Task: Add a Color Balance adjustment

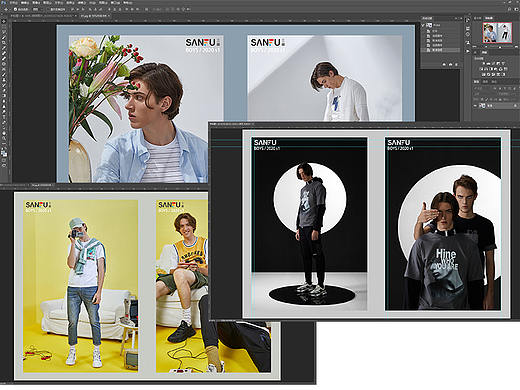Action: click(486, 69)
